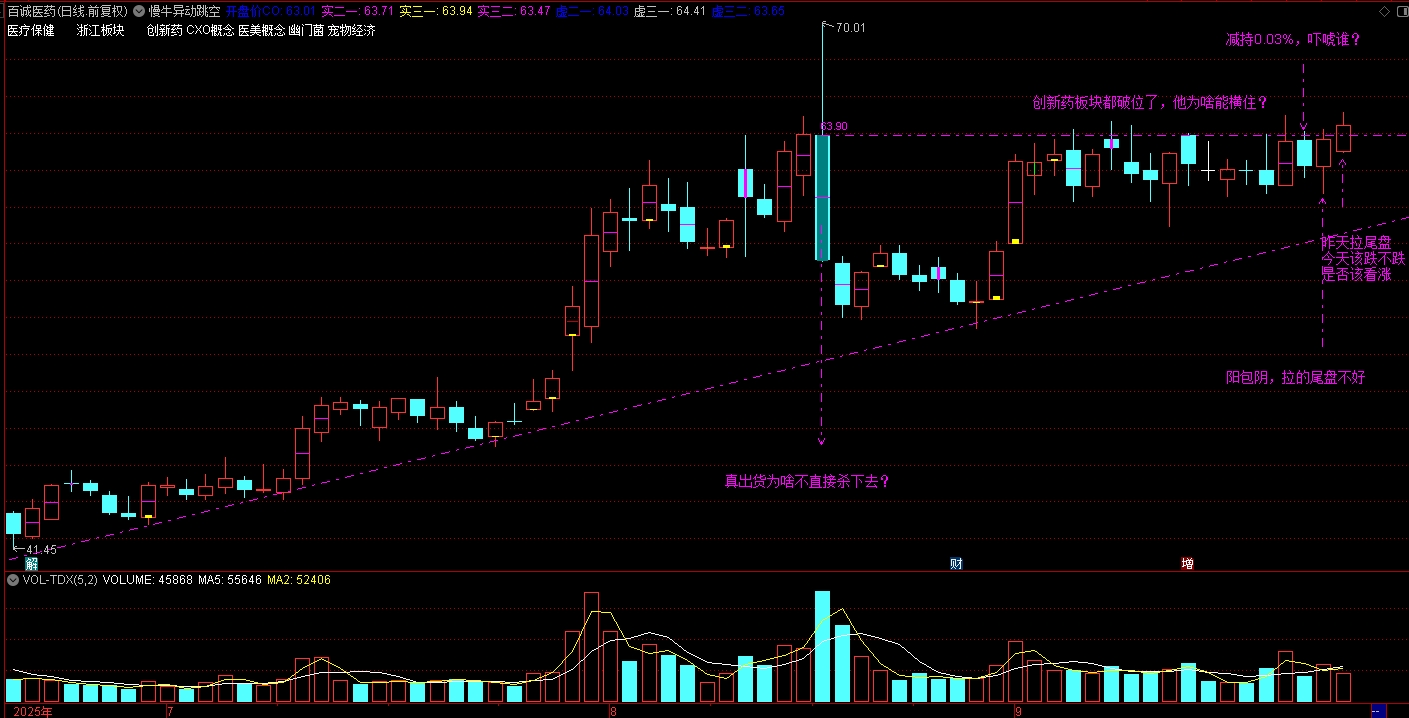This screenshot has width=1409, height=718.
Task: Click the 开盘价CO: 63.01 value
Action: click(x=270, y=11)
